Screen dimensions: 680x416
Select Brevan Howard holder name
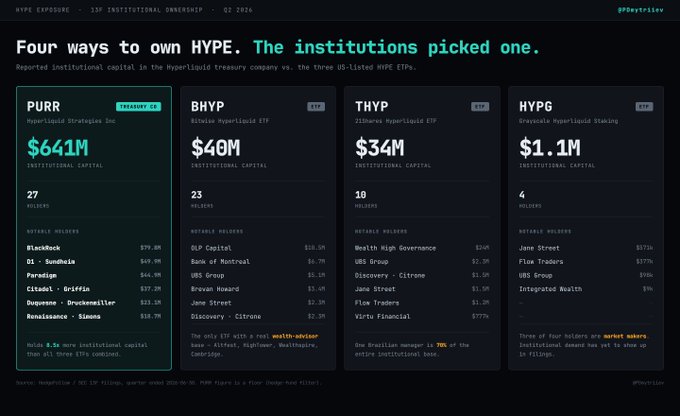(x=215, y=289)
